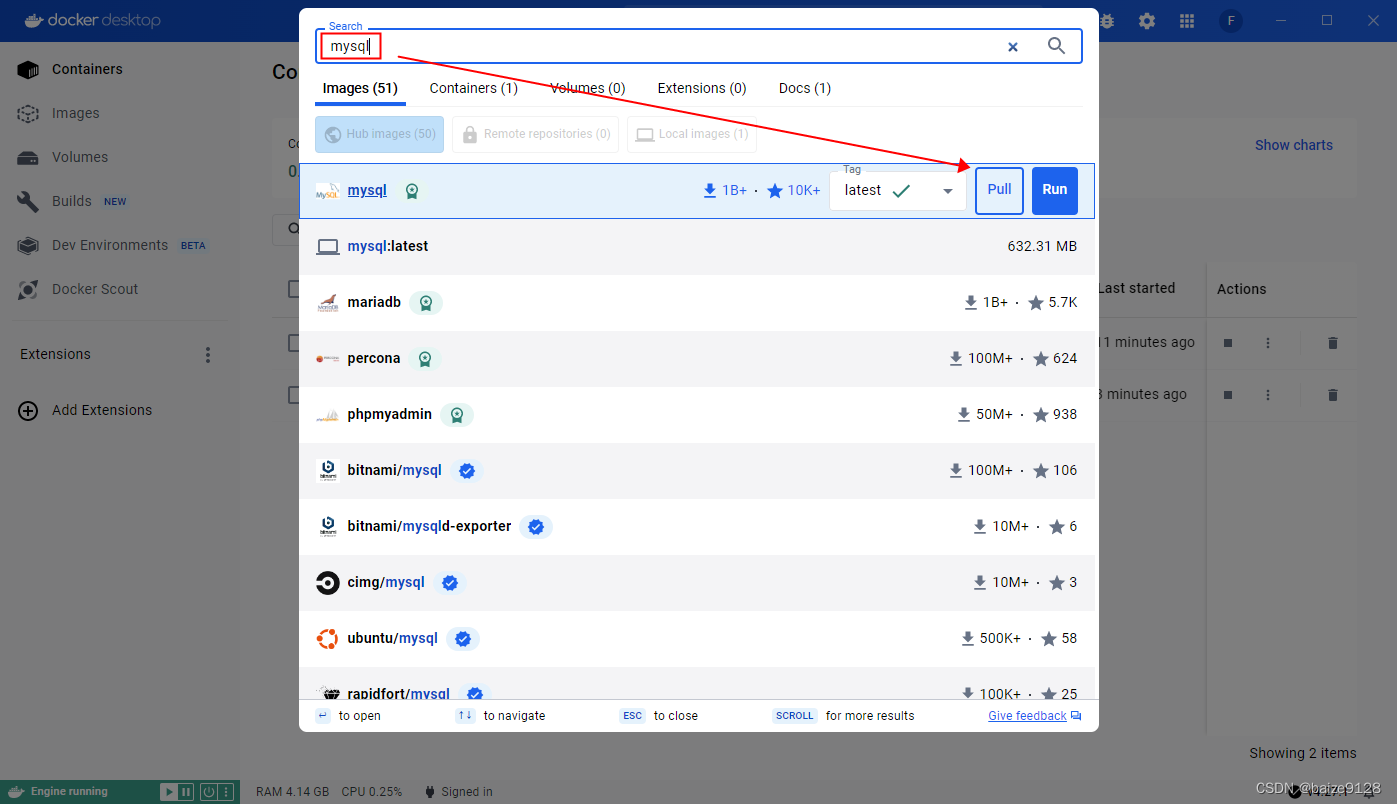Image resolution: width=1397 pixels, height=804 pixels.
Task: Open the mysql official image link
Action: pos(367,190)
